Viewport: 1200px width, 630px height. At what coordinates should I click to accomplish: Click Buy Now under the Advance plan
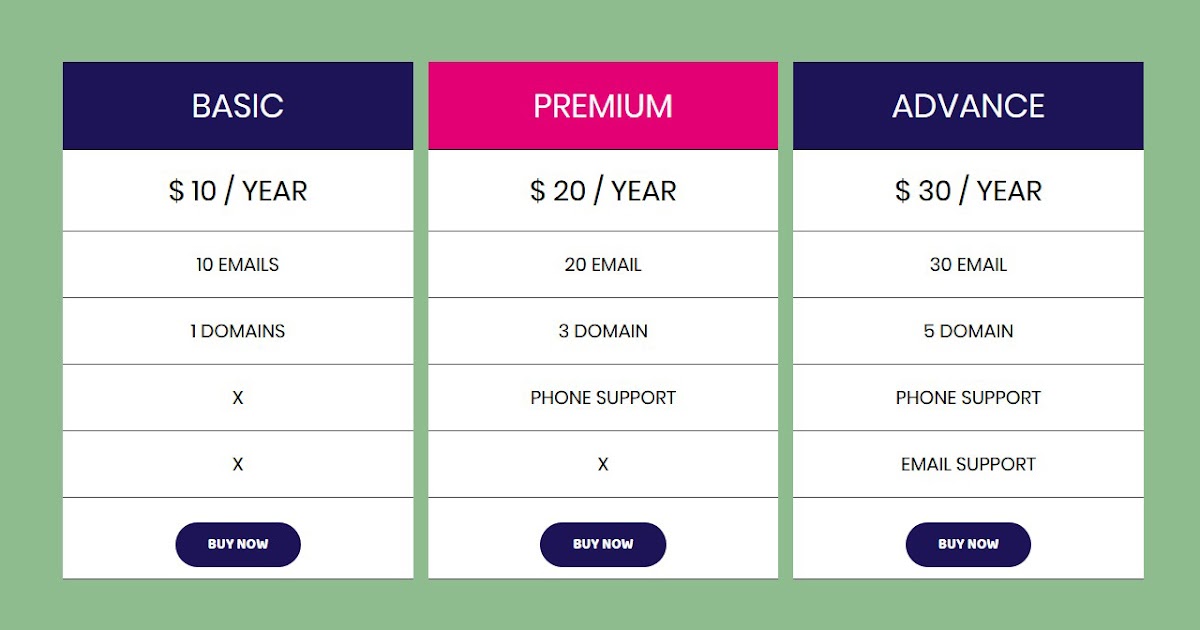coord(968,544)
